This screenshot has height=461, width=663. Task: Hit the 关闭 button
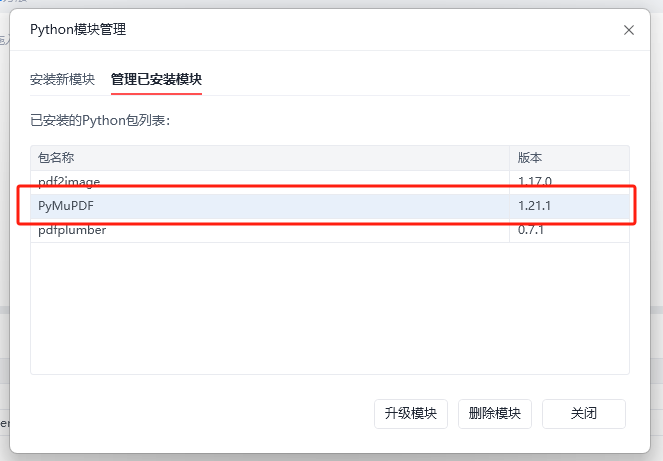click(583, 413)
